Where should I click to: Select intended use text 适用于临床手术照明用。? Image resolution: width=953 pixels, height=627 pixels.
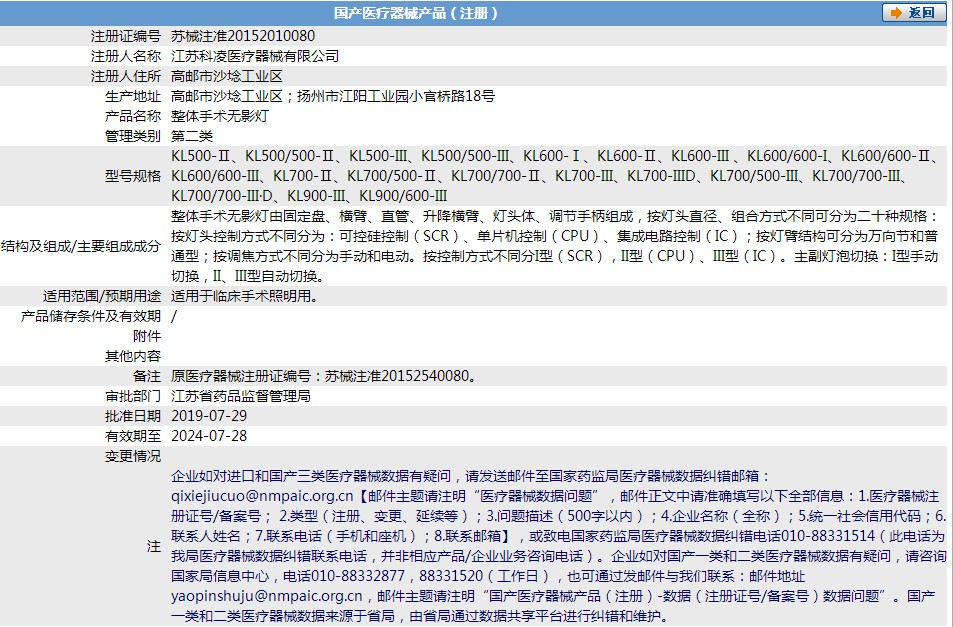246,296
